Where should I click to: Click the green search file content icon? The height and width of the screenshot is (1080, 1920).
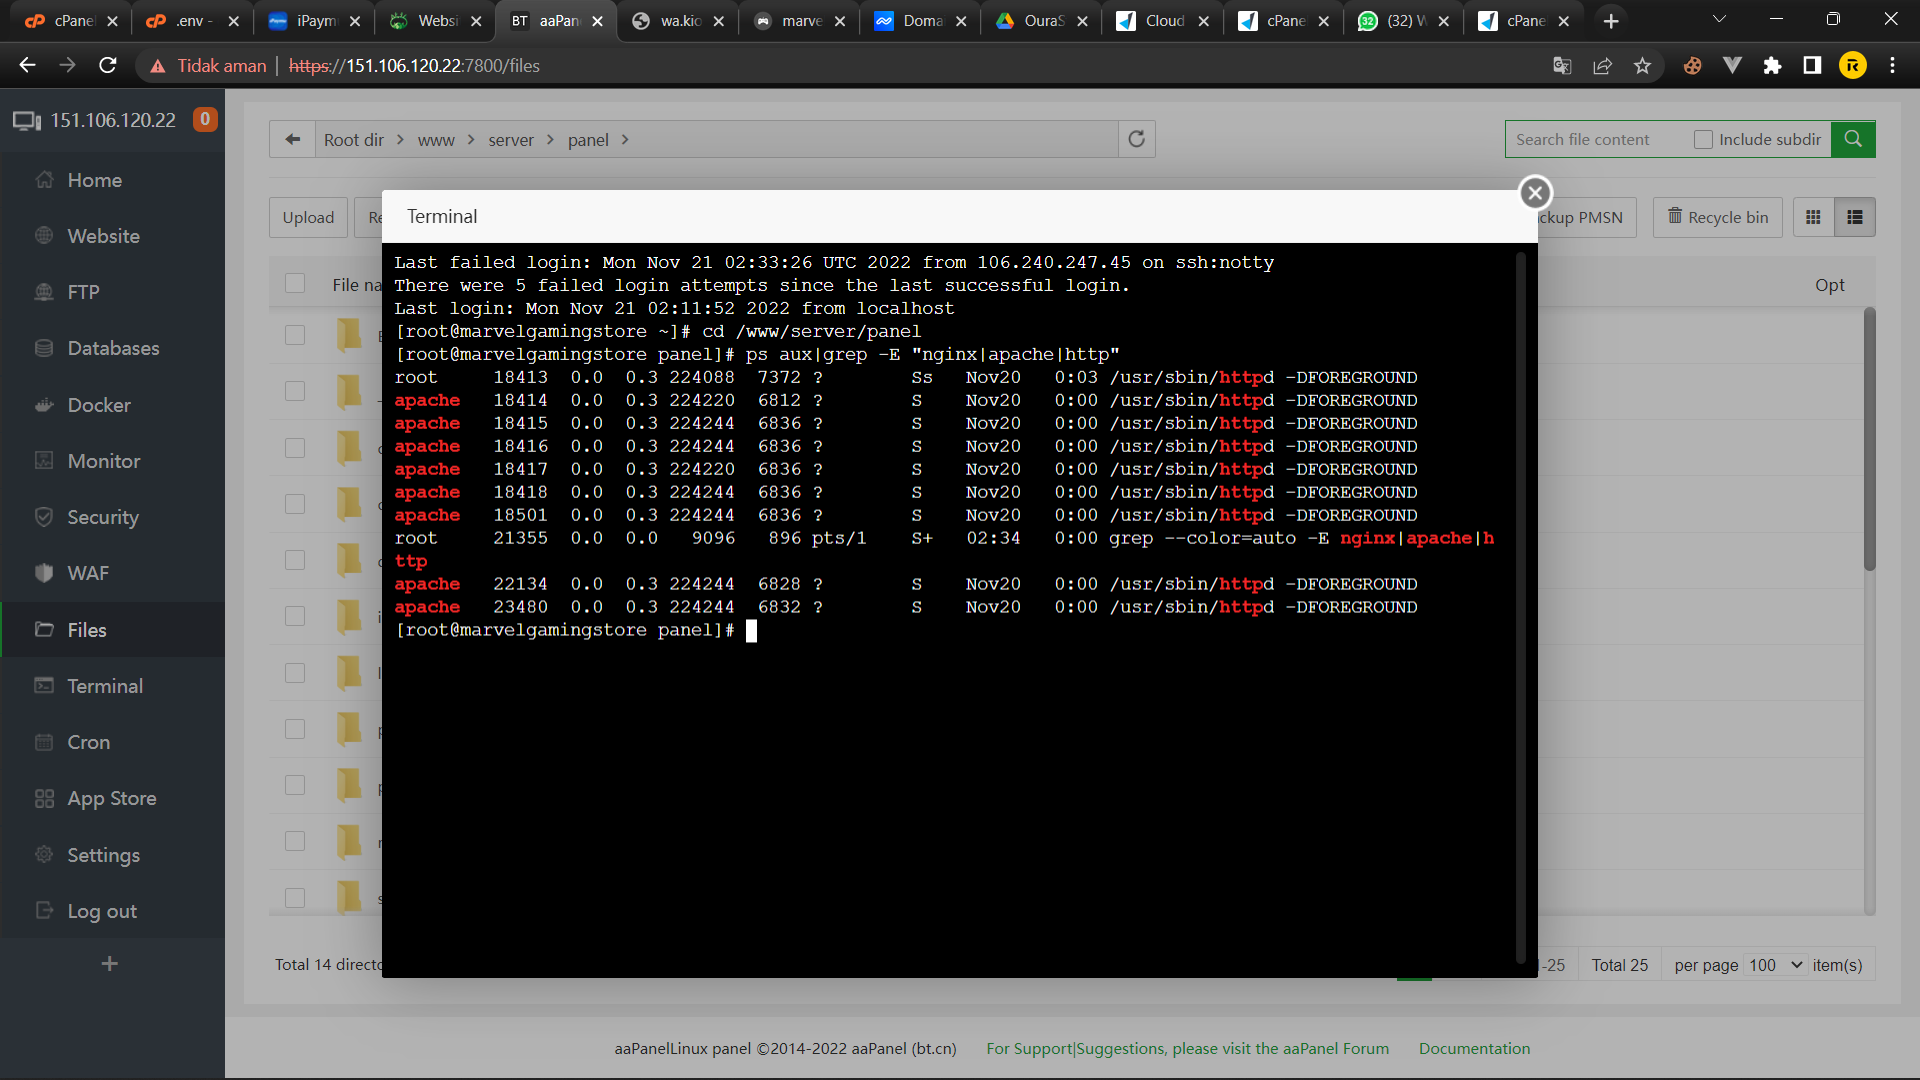pos(1853,139)
